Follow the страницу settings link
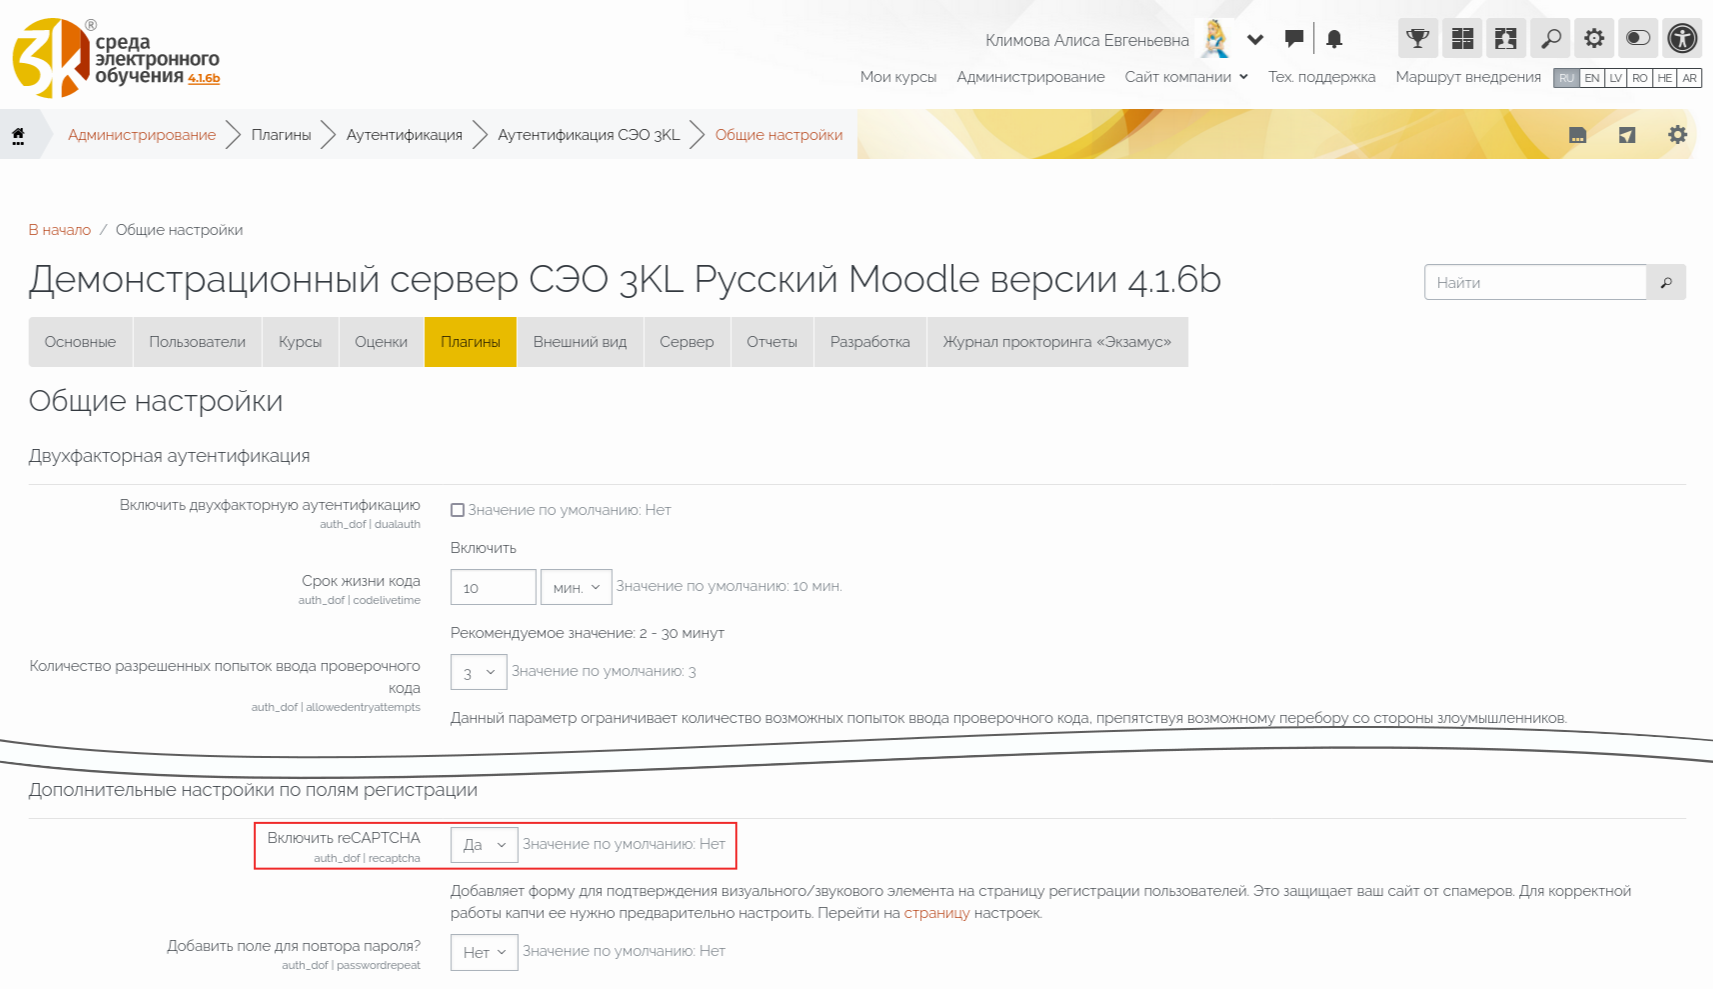 point(937,913)
